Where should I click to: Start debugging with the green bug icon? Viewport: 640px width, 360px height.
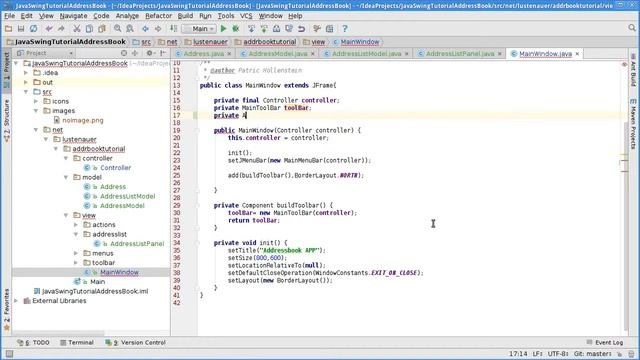236,29
